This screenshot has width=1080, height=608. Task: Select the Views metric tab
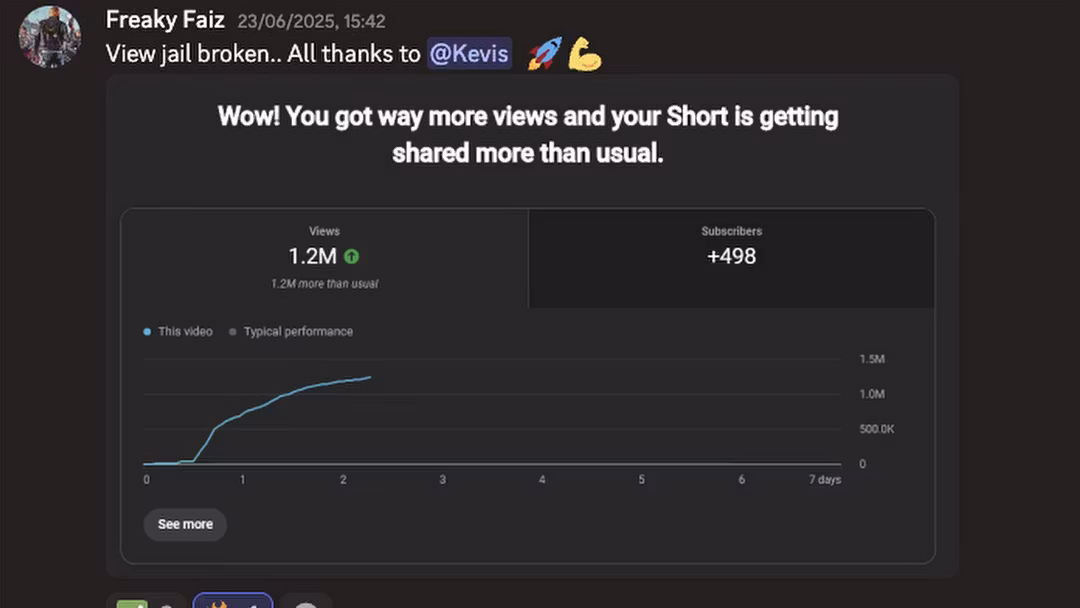[x=324, y=258]
